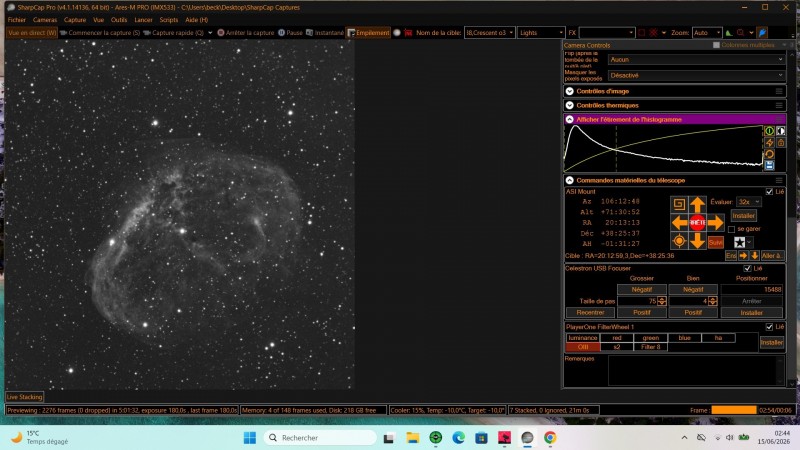The image size is (800, 450).
Task: Click the padlock icon beside histogram
Action: [x=781, y=143]
